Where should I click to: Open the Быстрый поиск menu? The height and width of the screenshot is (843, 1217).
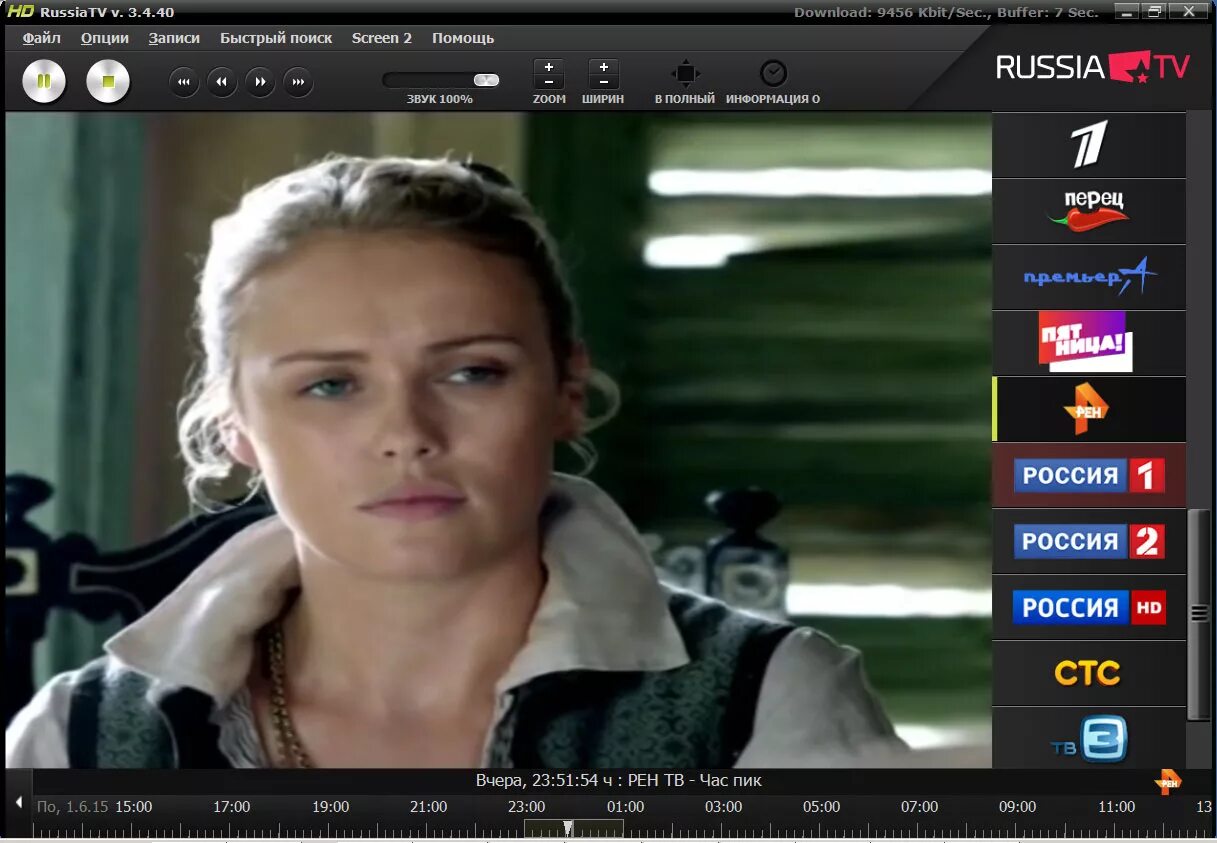point(276,38)
